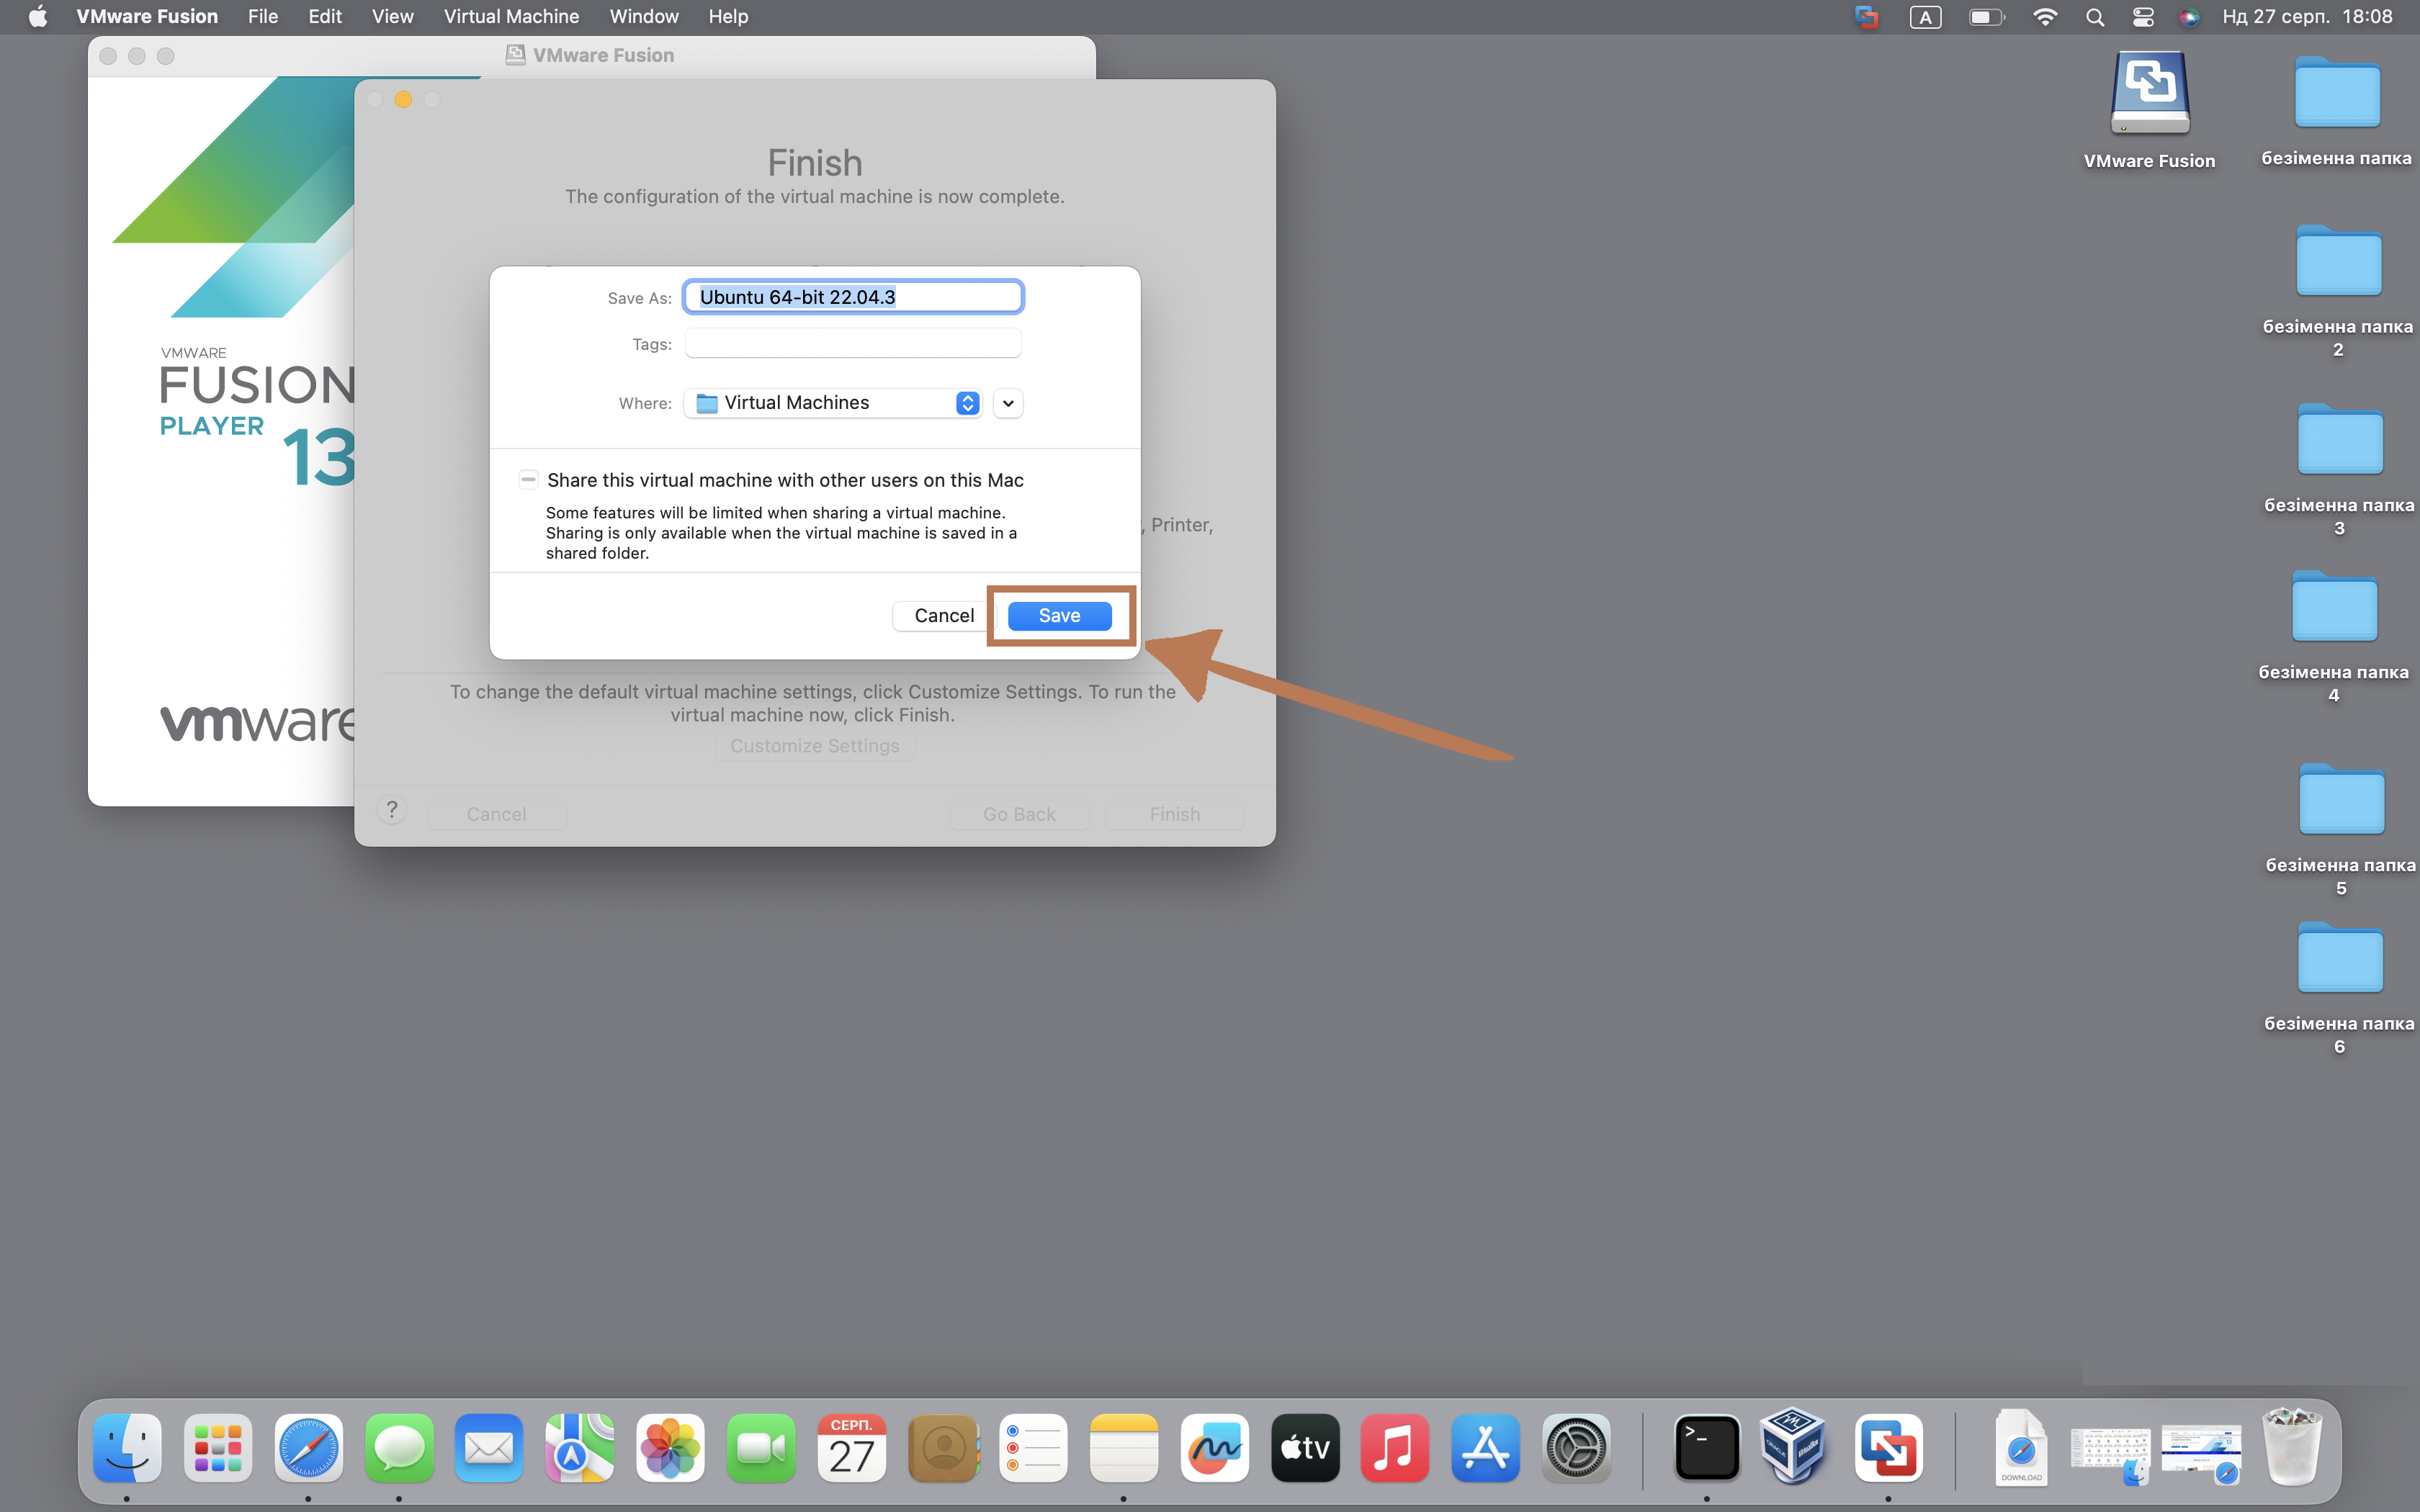Edit the Save As name field
This screenshot has width=2420, height=1512.
click(x=853, y=297)
